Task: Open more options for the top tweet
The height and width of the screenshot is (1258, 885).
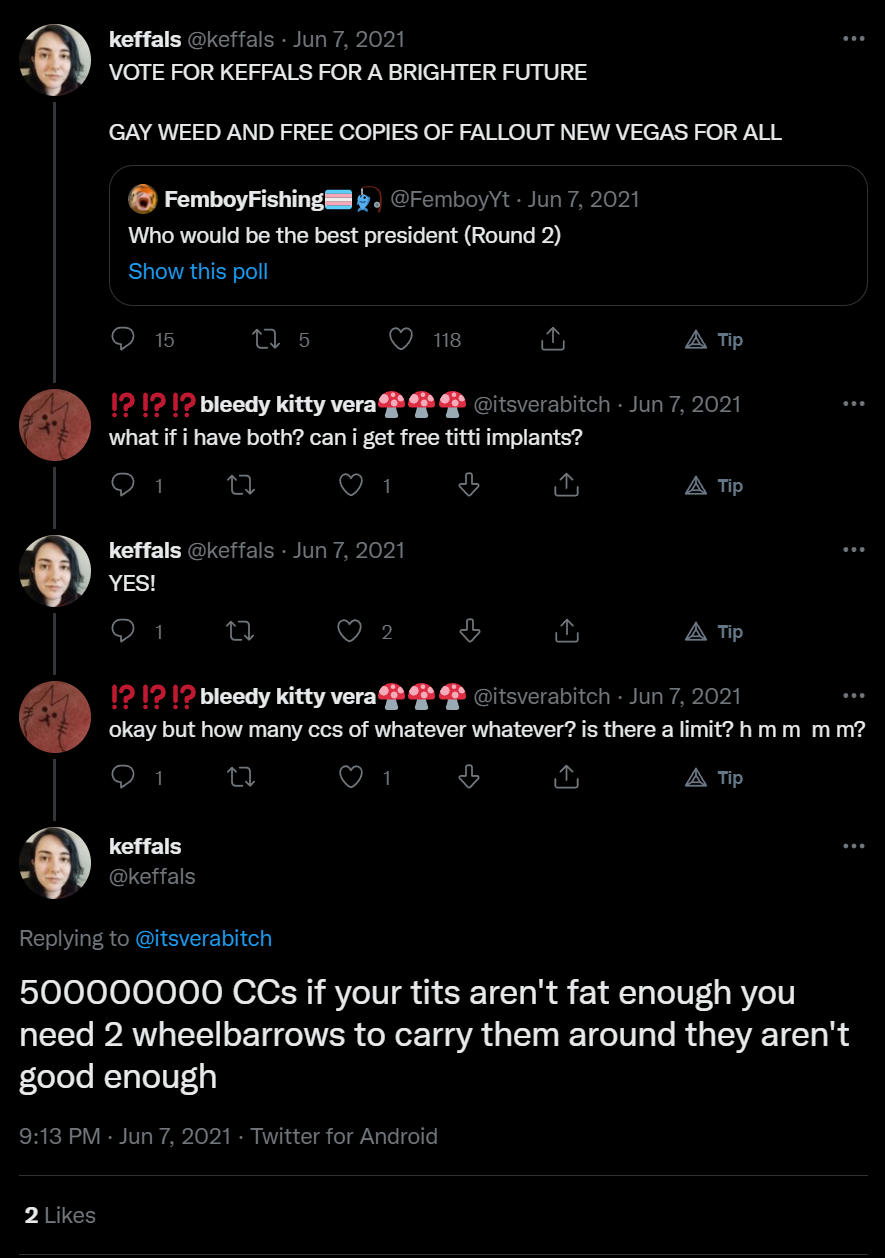Action: coord(853,39)
